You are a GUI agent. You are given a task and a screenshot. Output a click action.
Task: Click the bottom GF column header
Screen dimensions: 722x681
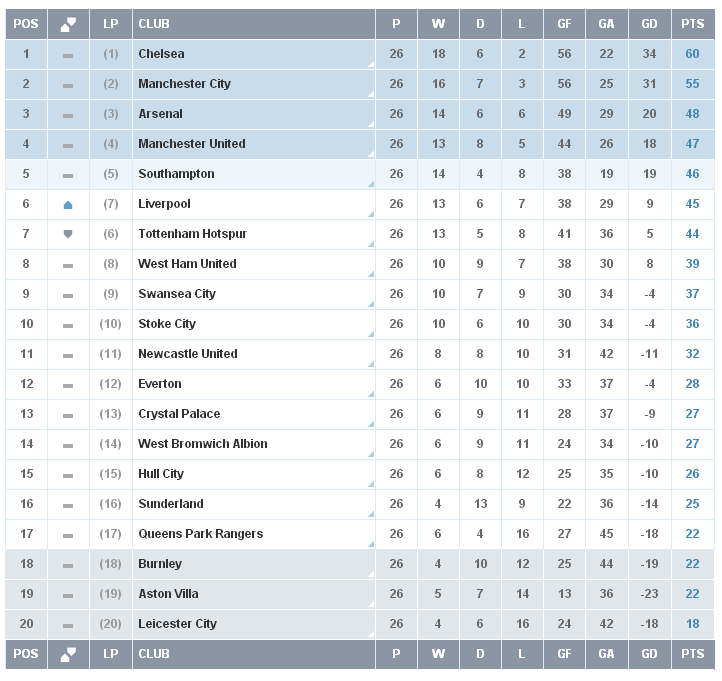click(565, 654)
